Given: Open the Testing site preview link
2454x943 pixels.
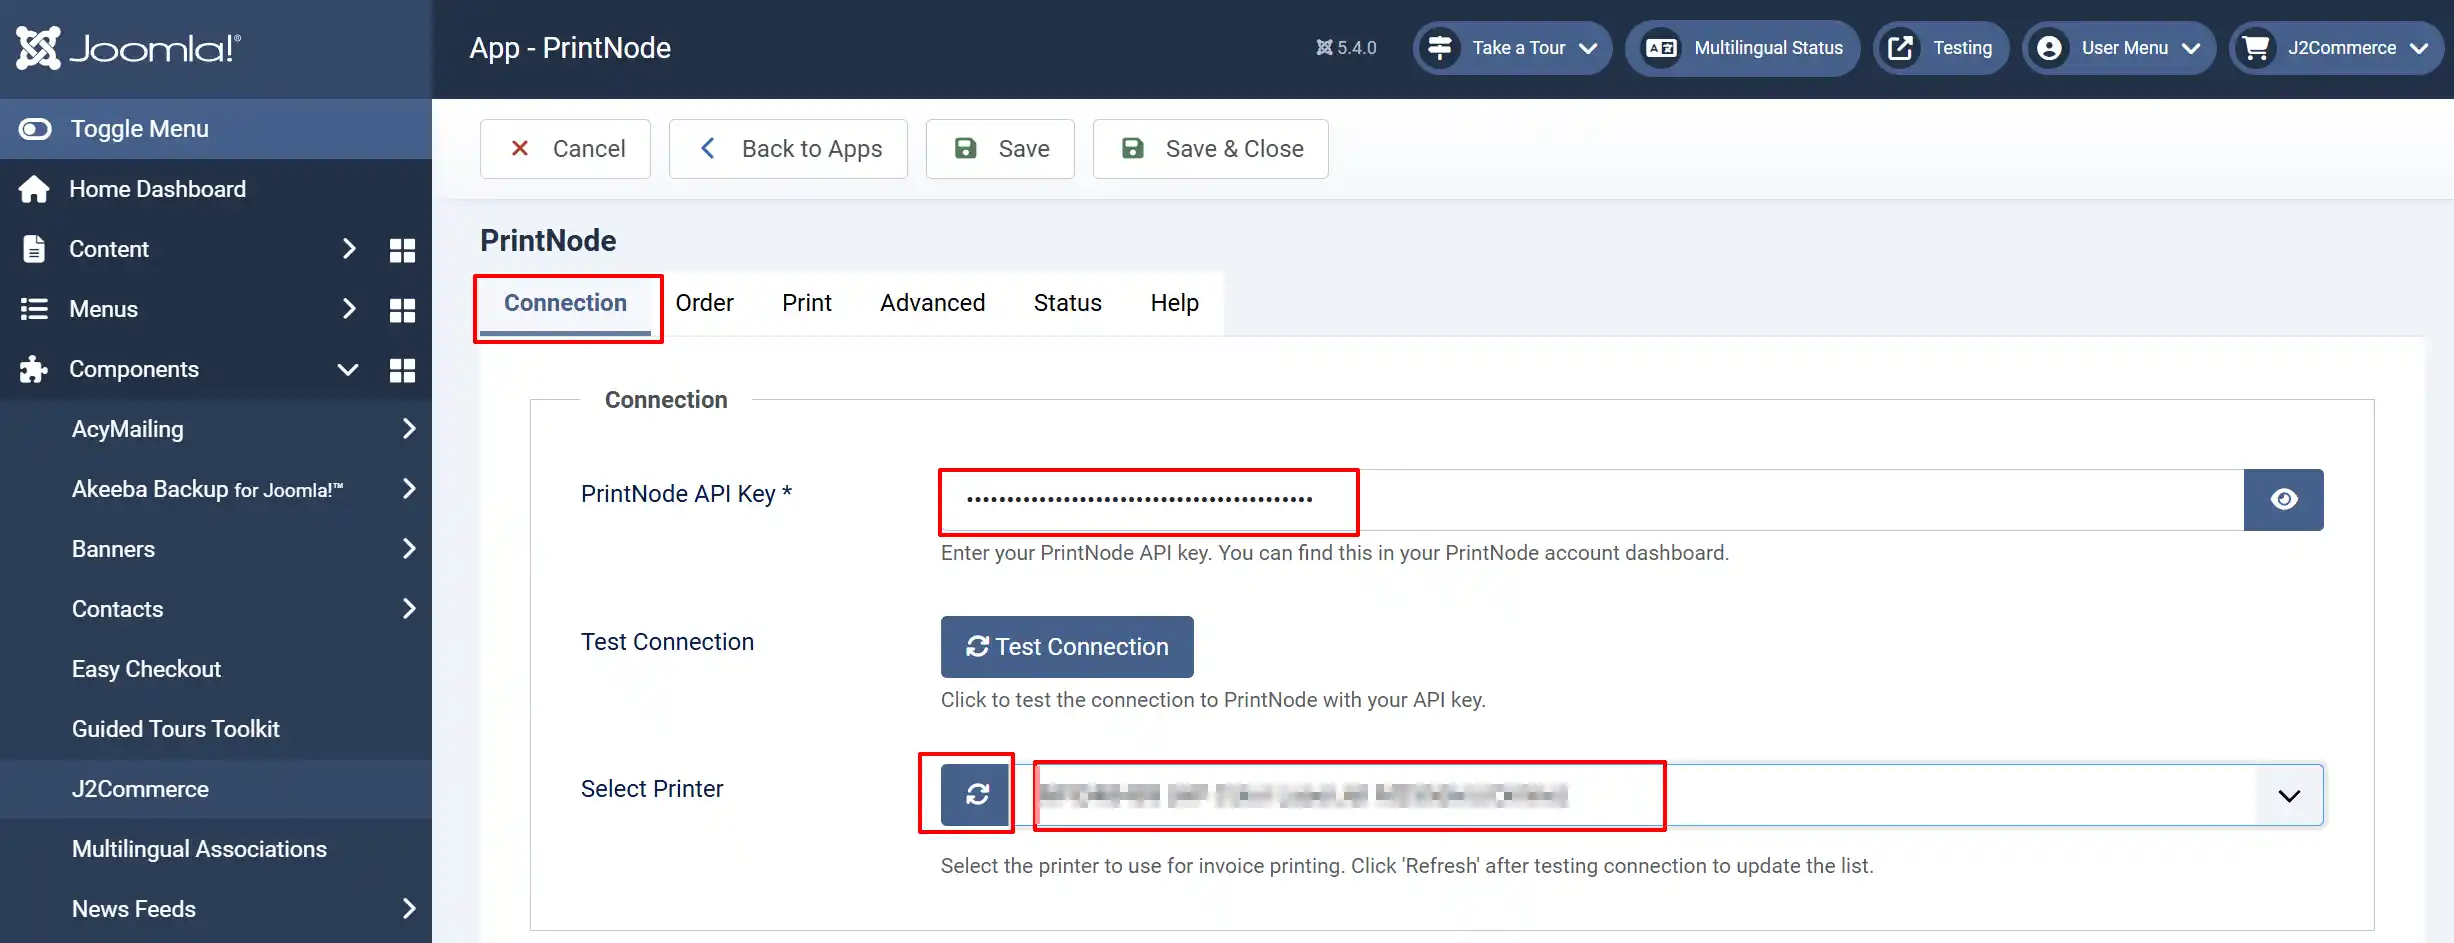Looking at the screenshot, I should (x=1940, y=48).
